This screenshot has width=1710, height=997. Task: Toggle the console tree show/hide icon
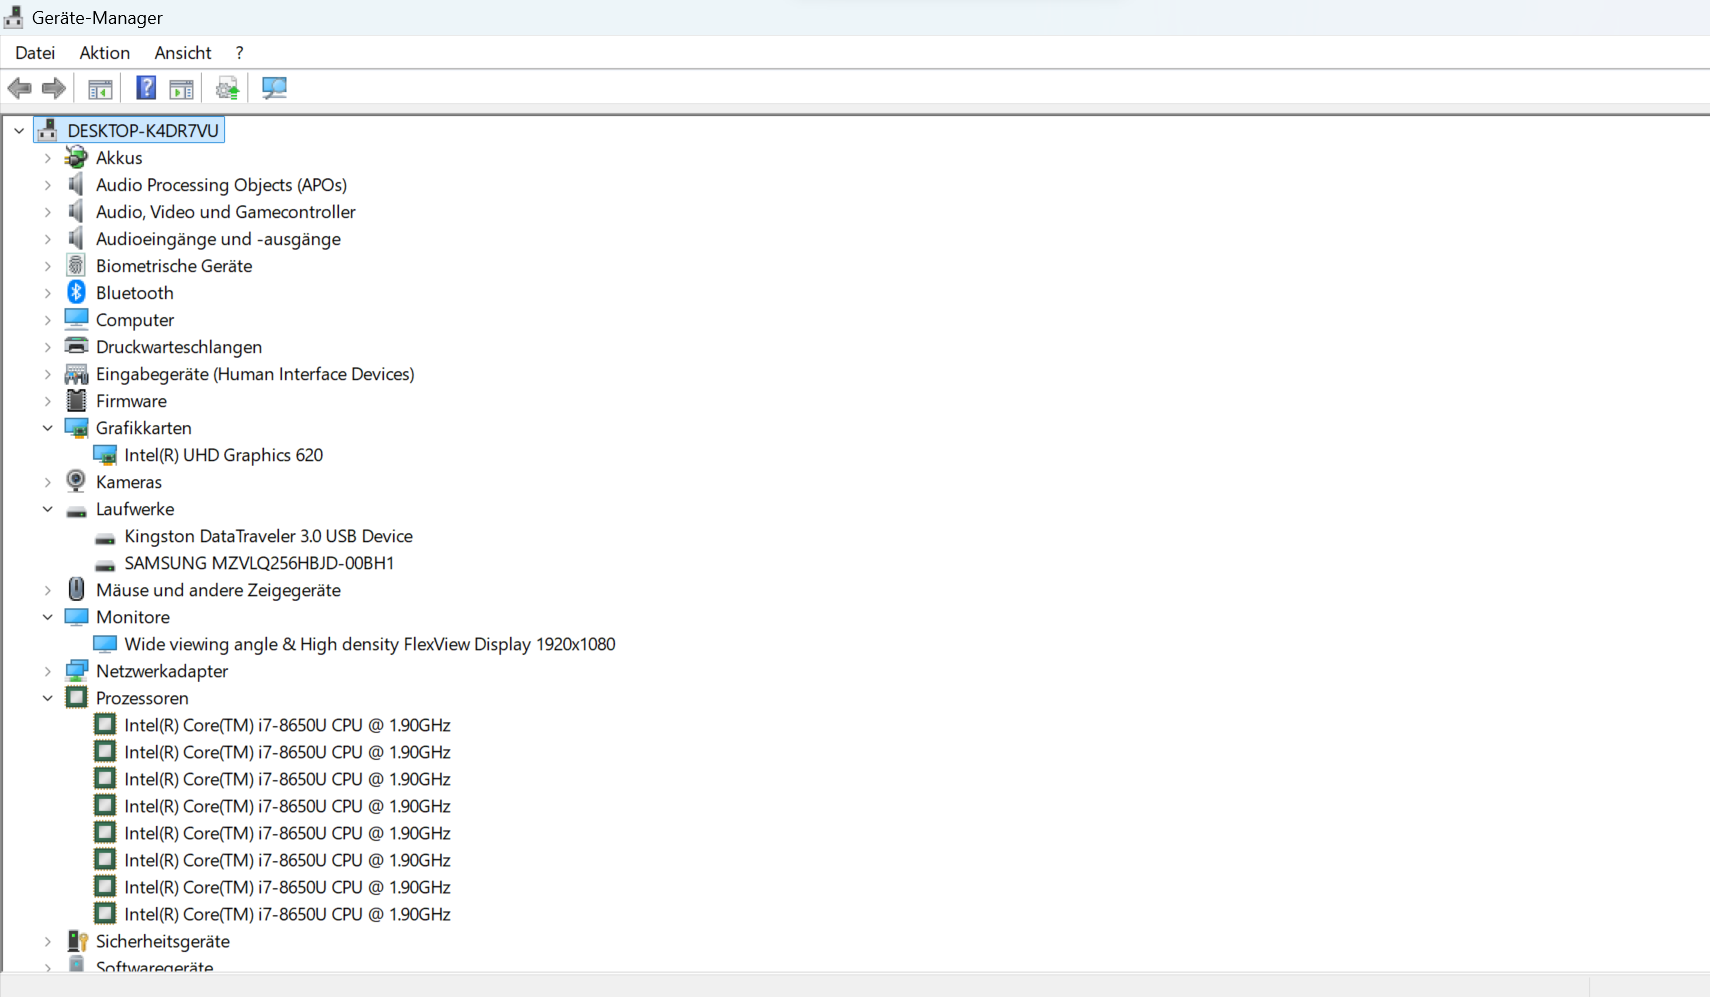click(x=100, y=89)
